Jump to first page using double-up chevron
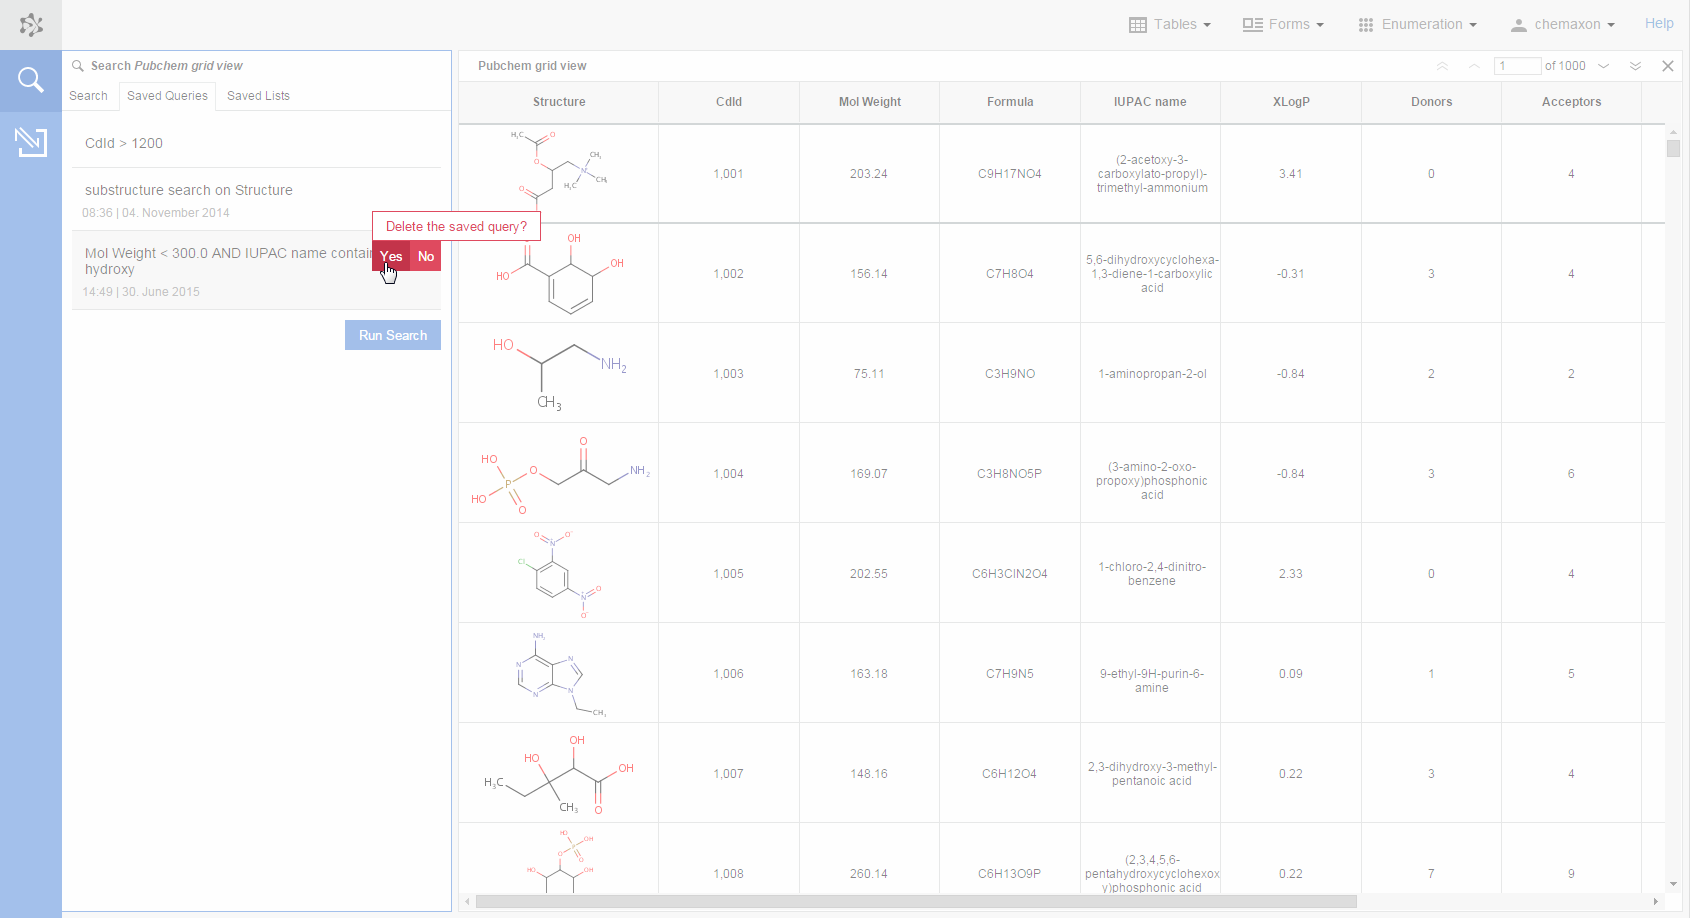1690x918 pixels. pos(1442,66)
